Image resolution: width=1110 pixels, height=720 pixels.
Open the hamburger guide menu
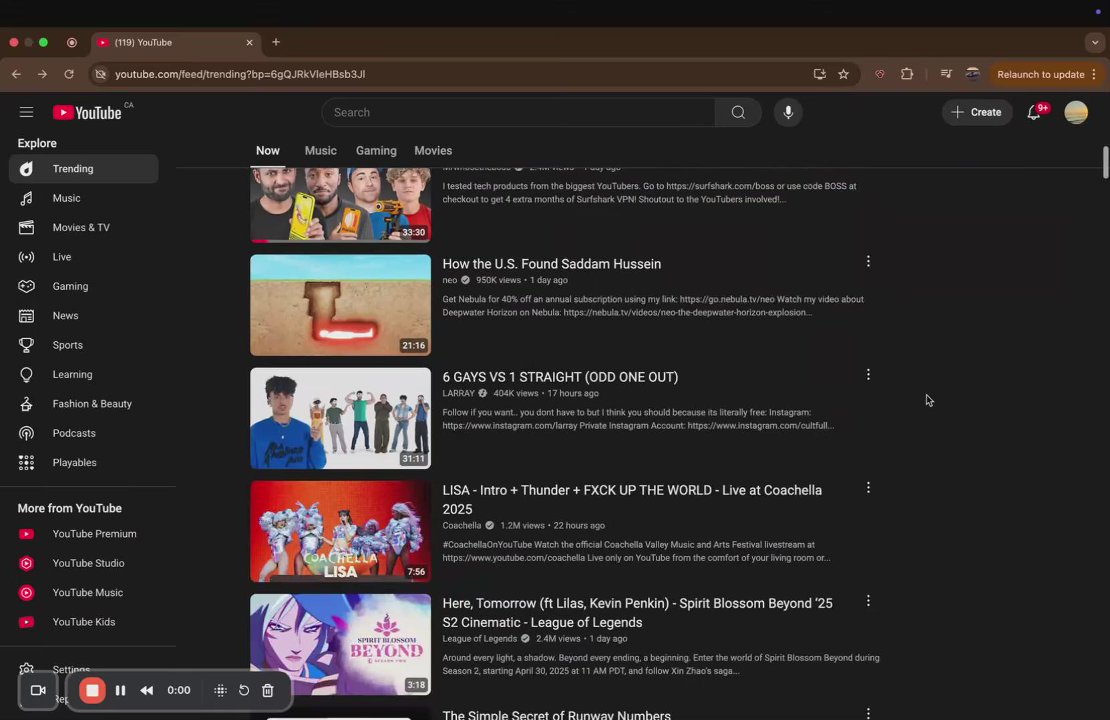(x=26, y=112)
